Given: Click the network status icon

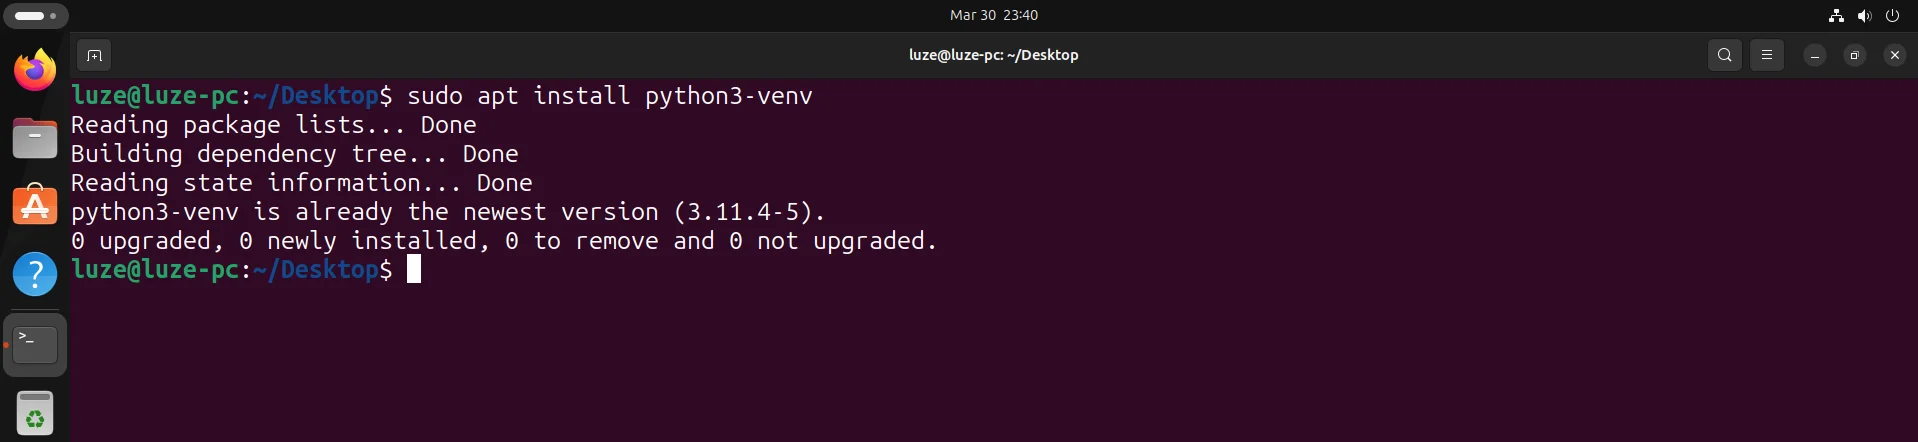Looking at the screenshot, I should coord(1836,15).
